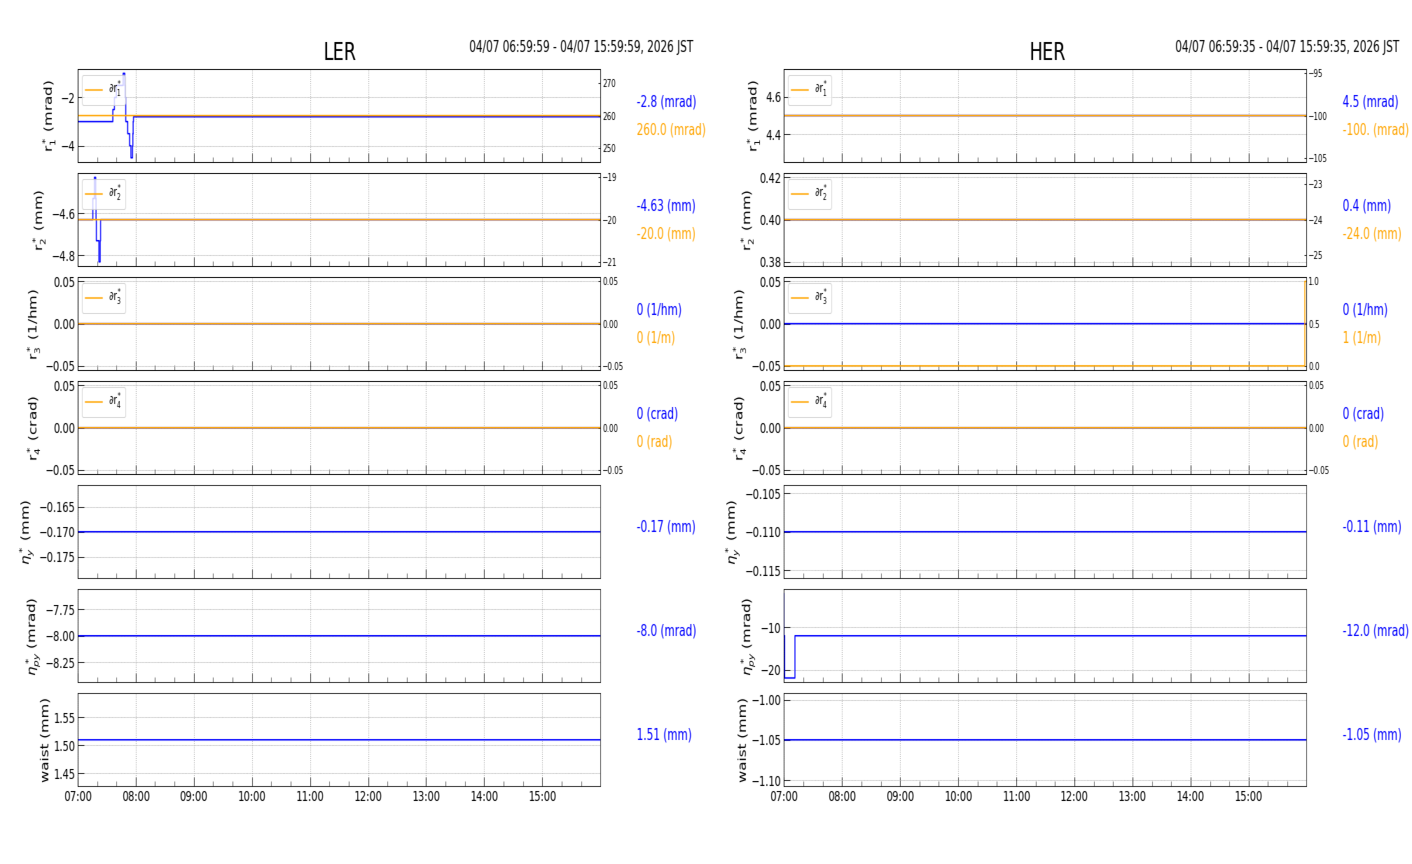Click the ∂r2* legend in the HER plot
Screen dimensions: 1412x864
(x=810, y=194)
